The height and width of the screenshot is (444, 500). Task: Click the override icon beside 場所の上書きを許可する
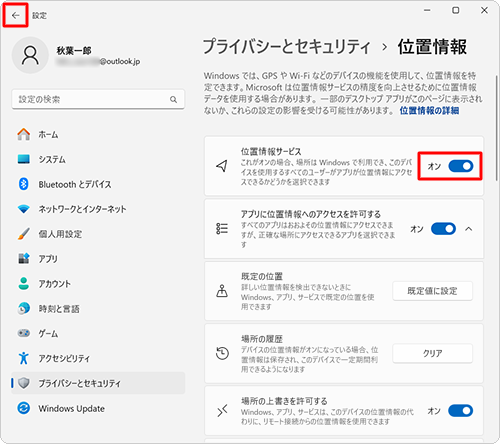pyautogui.click(x=222, y=411)
